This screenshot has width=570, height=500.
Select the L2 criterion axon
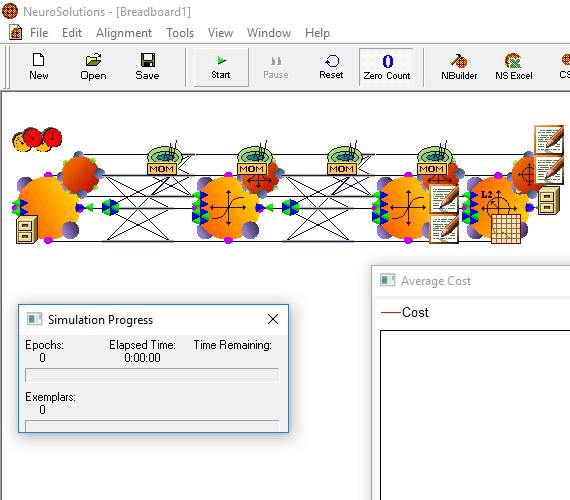[496, 207]
